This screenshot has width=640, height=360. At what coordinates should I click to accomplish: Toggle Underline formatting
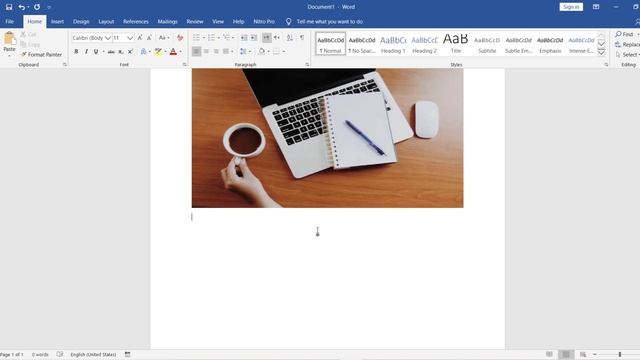tap(96, 51)
